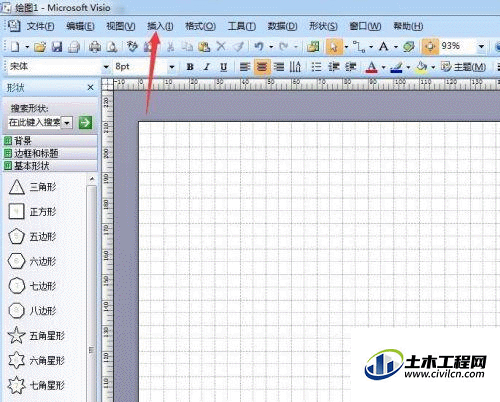Select the Connector tool
500x402 pixels.
[359, 47]
